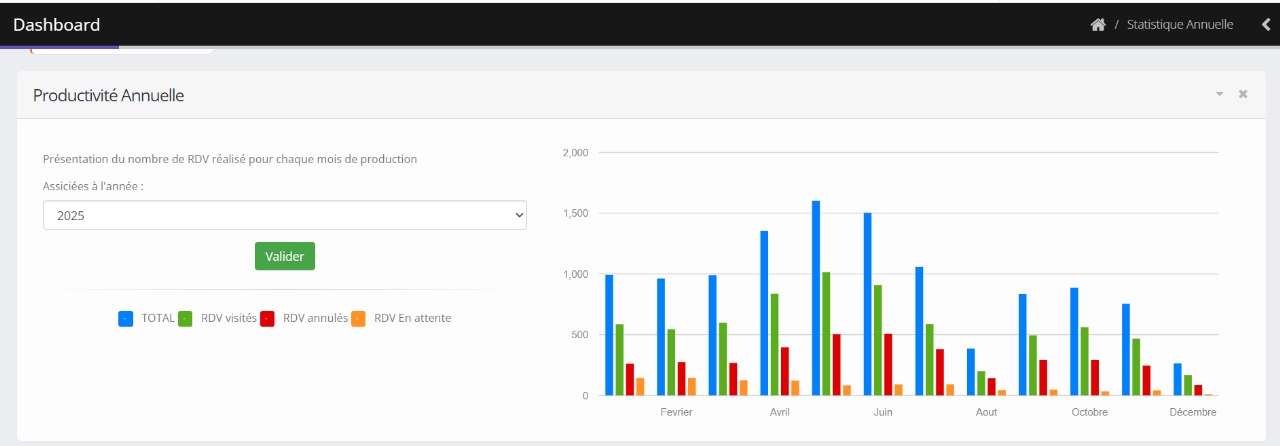Screen dimensions: 1280x446
Task: Collapse the Productivité Annuelle panel with the caret
Action: 1219,94
